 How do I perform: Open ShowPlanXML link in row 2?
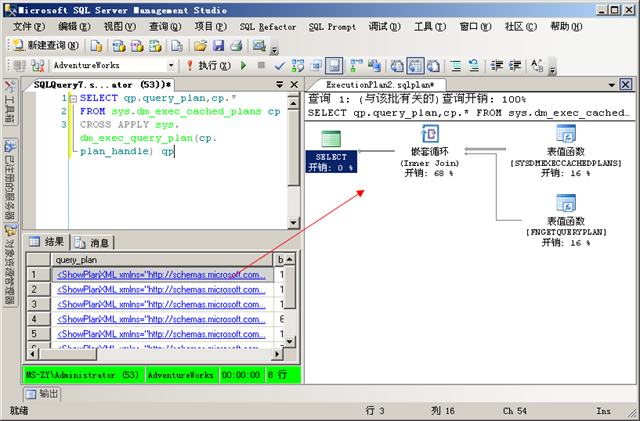pyautogui.click(x=162, y=290)
